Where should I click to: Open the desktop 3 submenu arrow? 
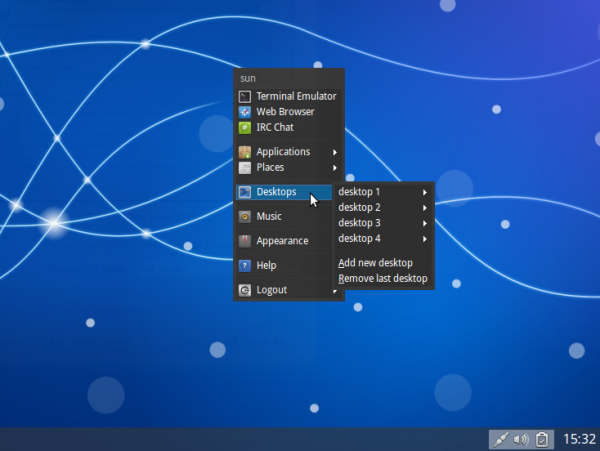tap(425, 223)
